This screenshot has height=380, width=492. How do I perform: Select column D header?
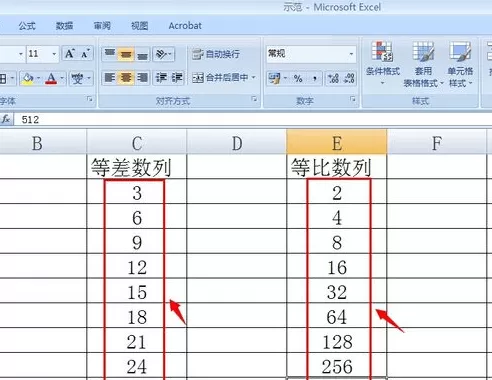(237, 143)
